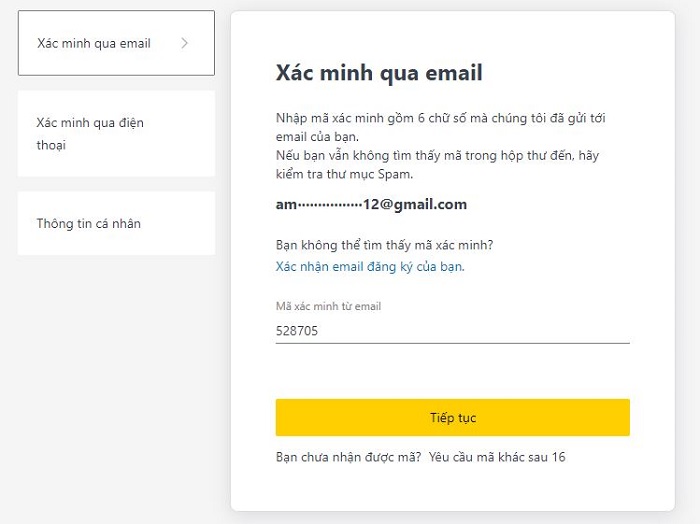This screenshot has height=524, width=700.
Task: Switch to the 'Thông tin cá nhân' section
Action: coord(116,223)
